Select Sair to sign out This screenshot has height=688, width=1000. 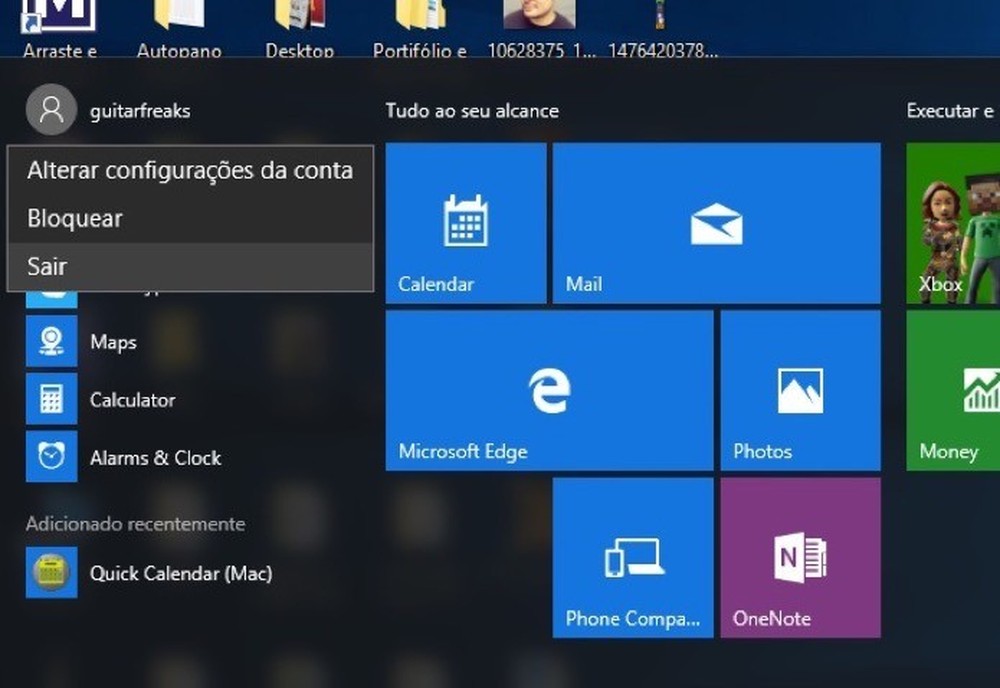(44, 266)
